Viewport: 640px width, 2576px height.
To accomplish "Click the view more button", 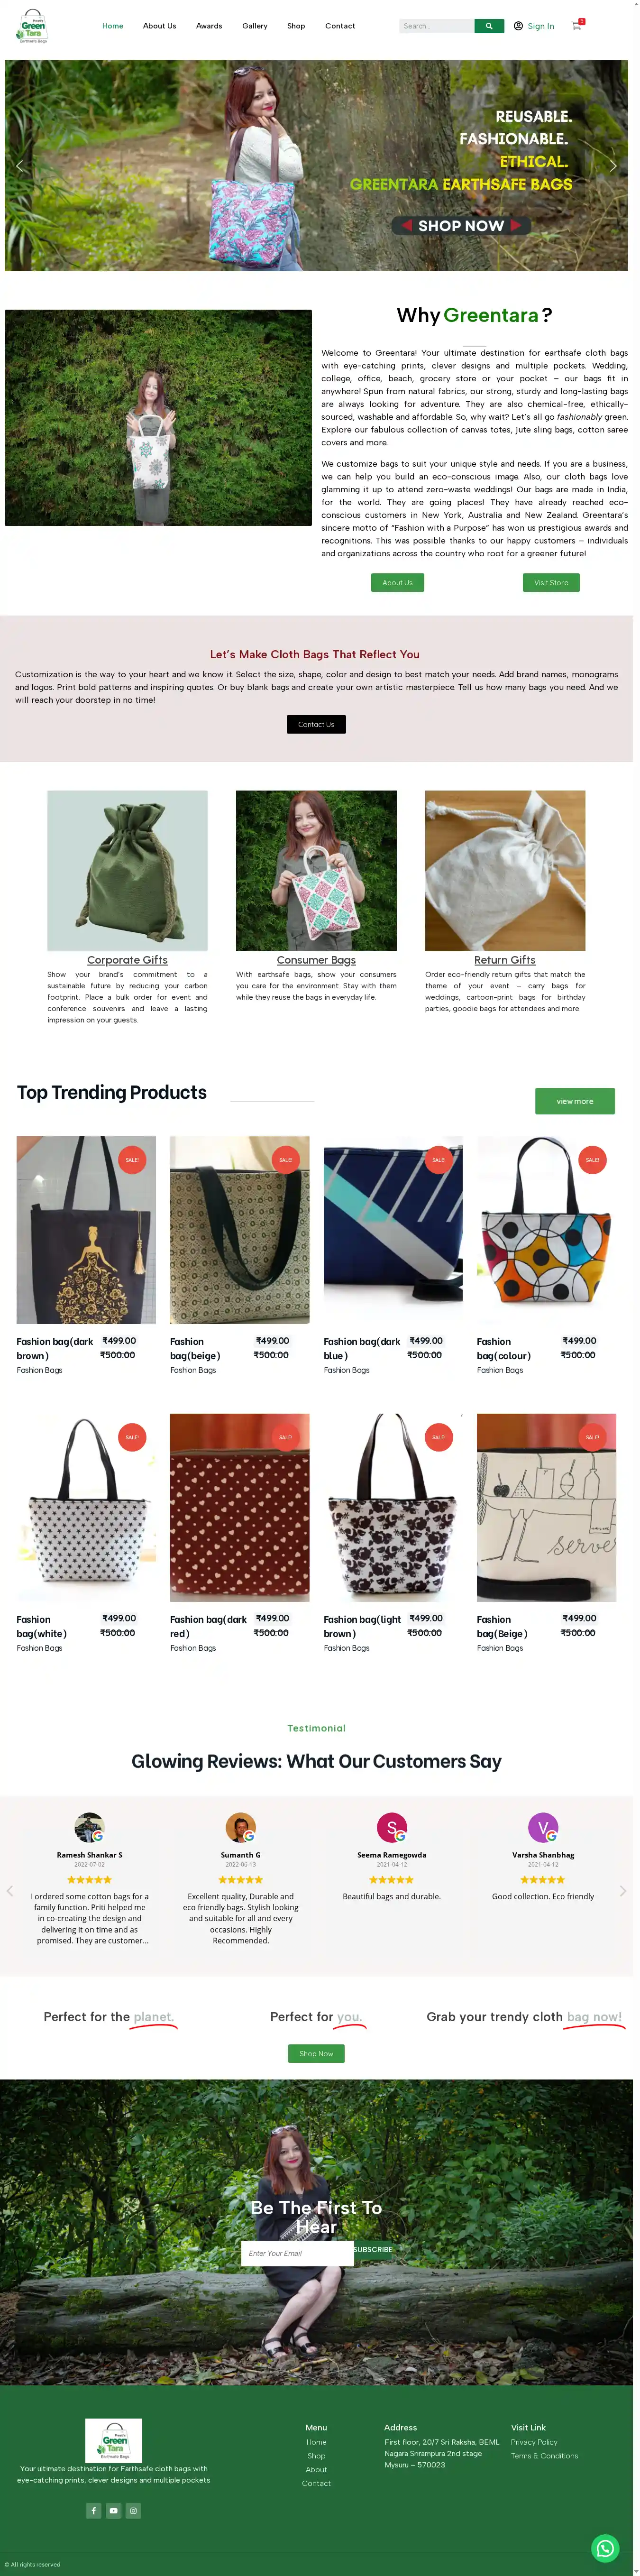I will pyautogui.click(x=575, y=1101).
